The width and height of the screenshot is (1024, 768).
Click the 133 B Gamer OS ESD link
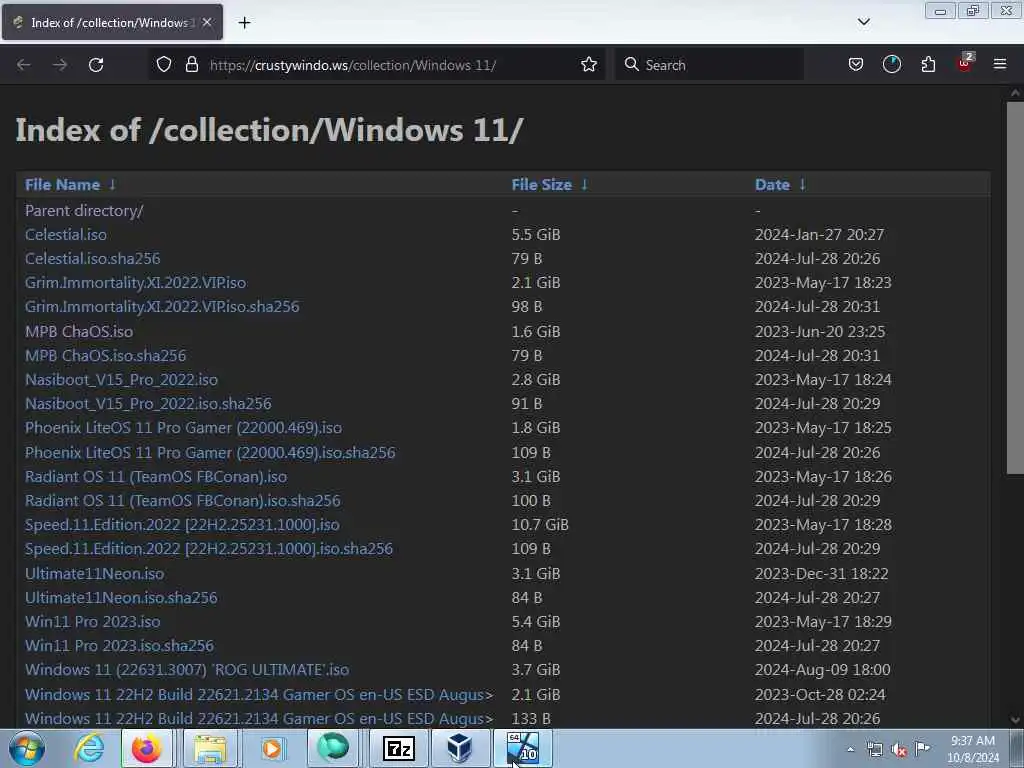[259, 719]
